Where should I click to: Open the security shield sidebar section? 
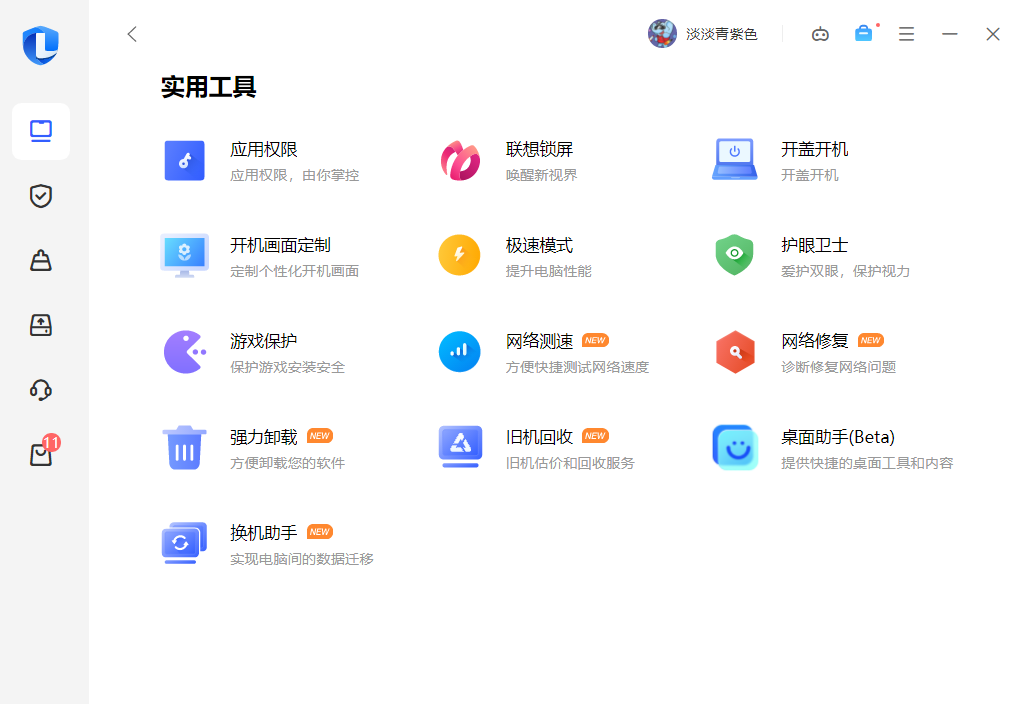click(41, 195)
